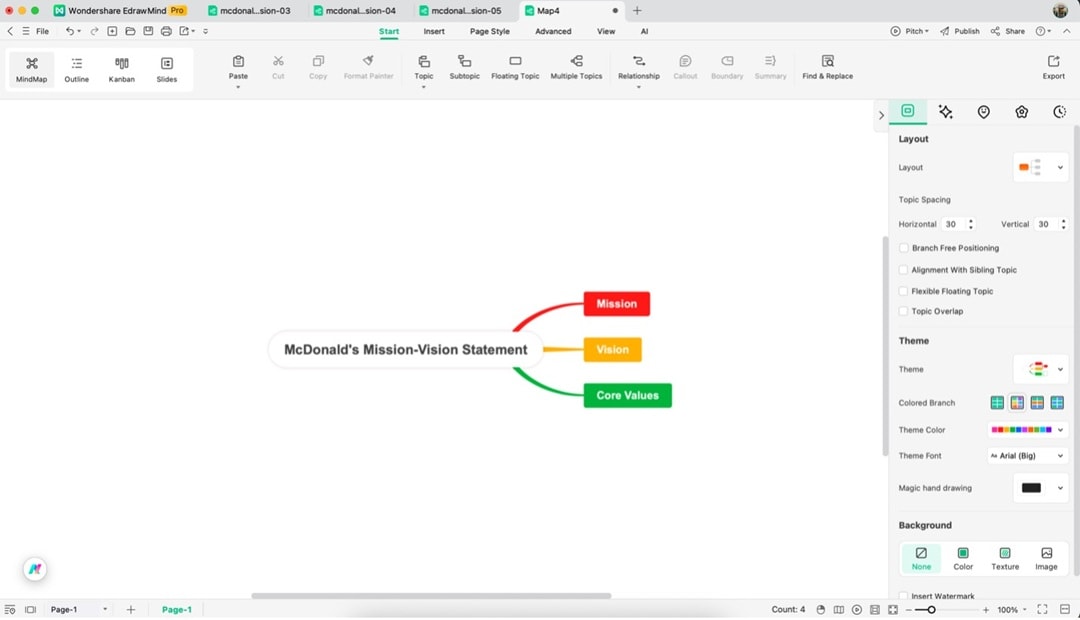Viewport: 1080px width, 620px height.
Task: Collapse the right side panel
Action: coord(881,115)
